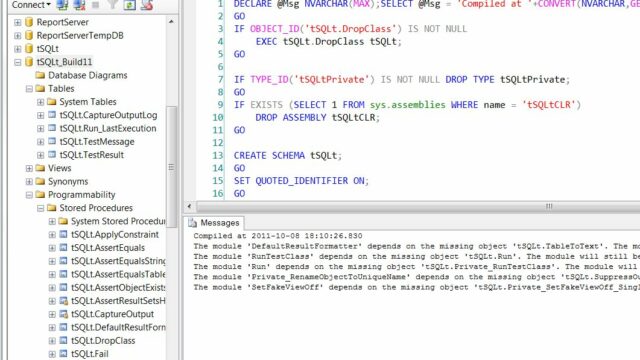Click message about module 'RunTestClass'
This screenshot has width=640, height=360.
(x=416, y=256)
